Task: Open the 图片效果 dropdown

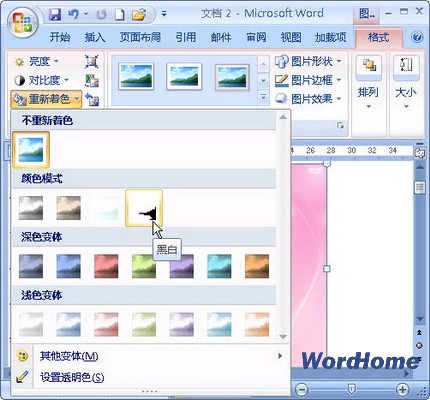Action: [308, 99]
